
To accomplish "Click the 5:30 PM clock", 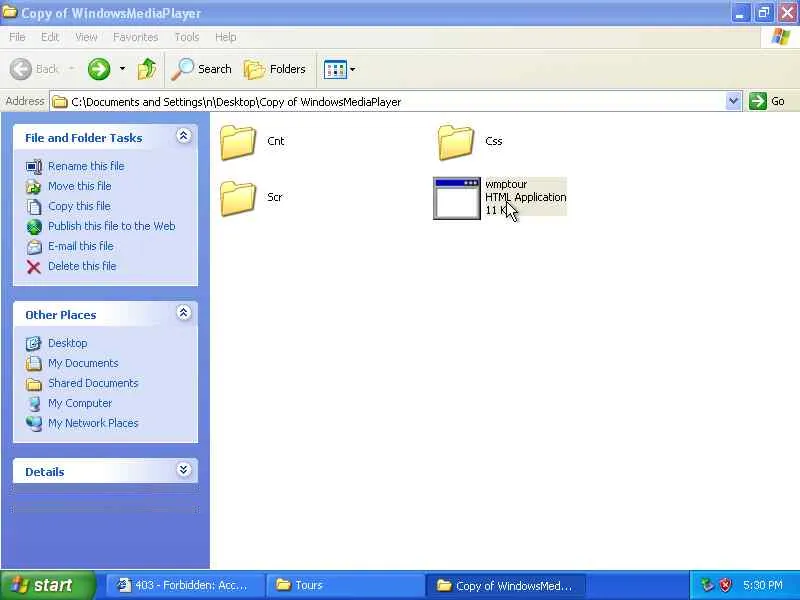I will click(763, 585).
